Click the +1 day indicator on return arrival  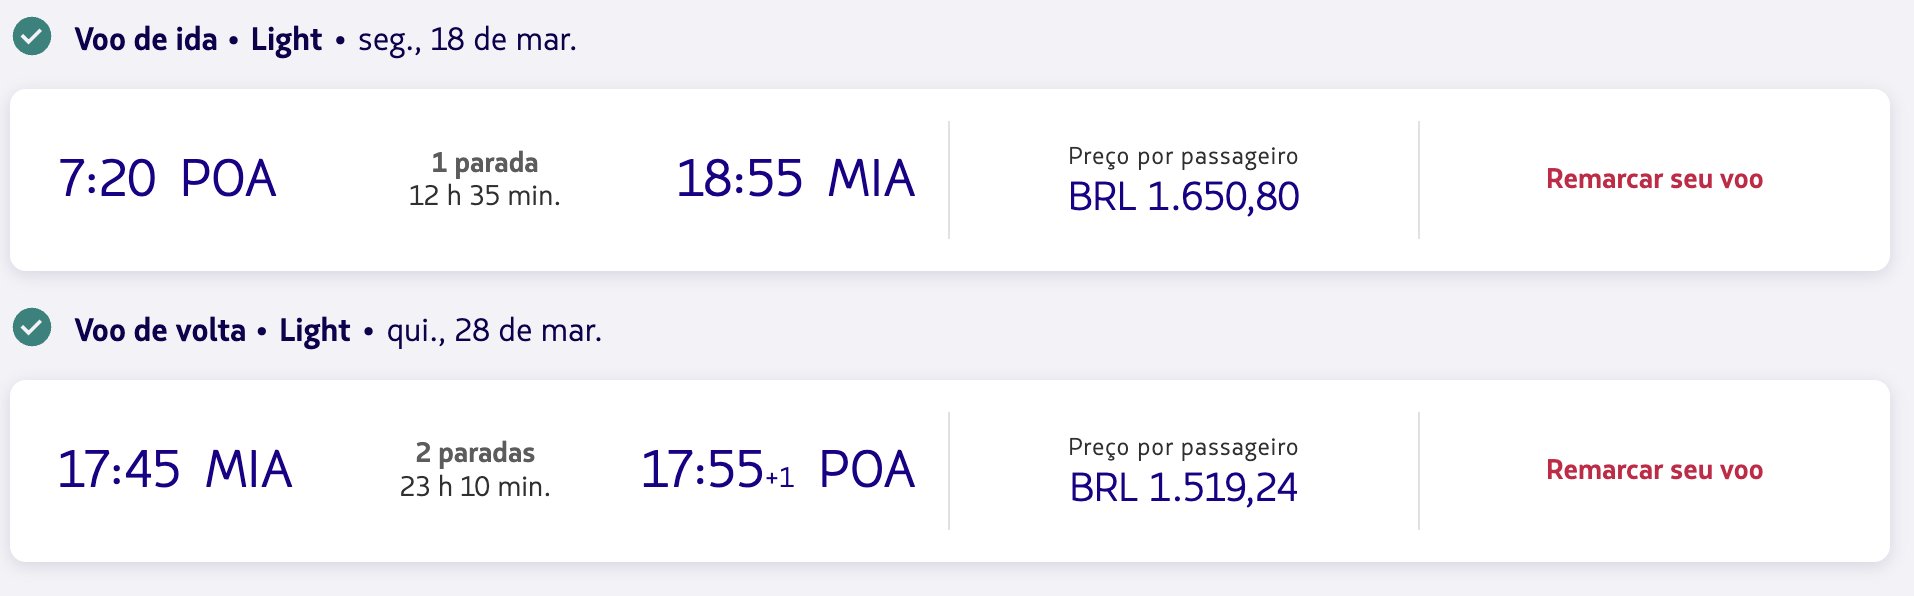[780, 478]
